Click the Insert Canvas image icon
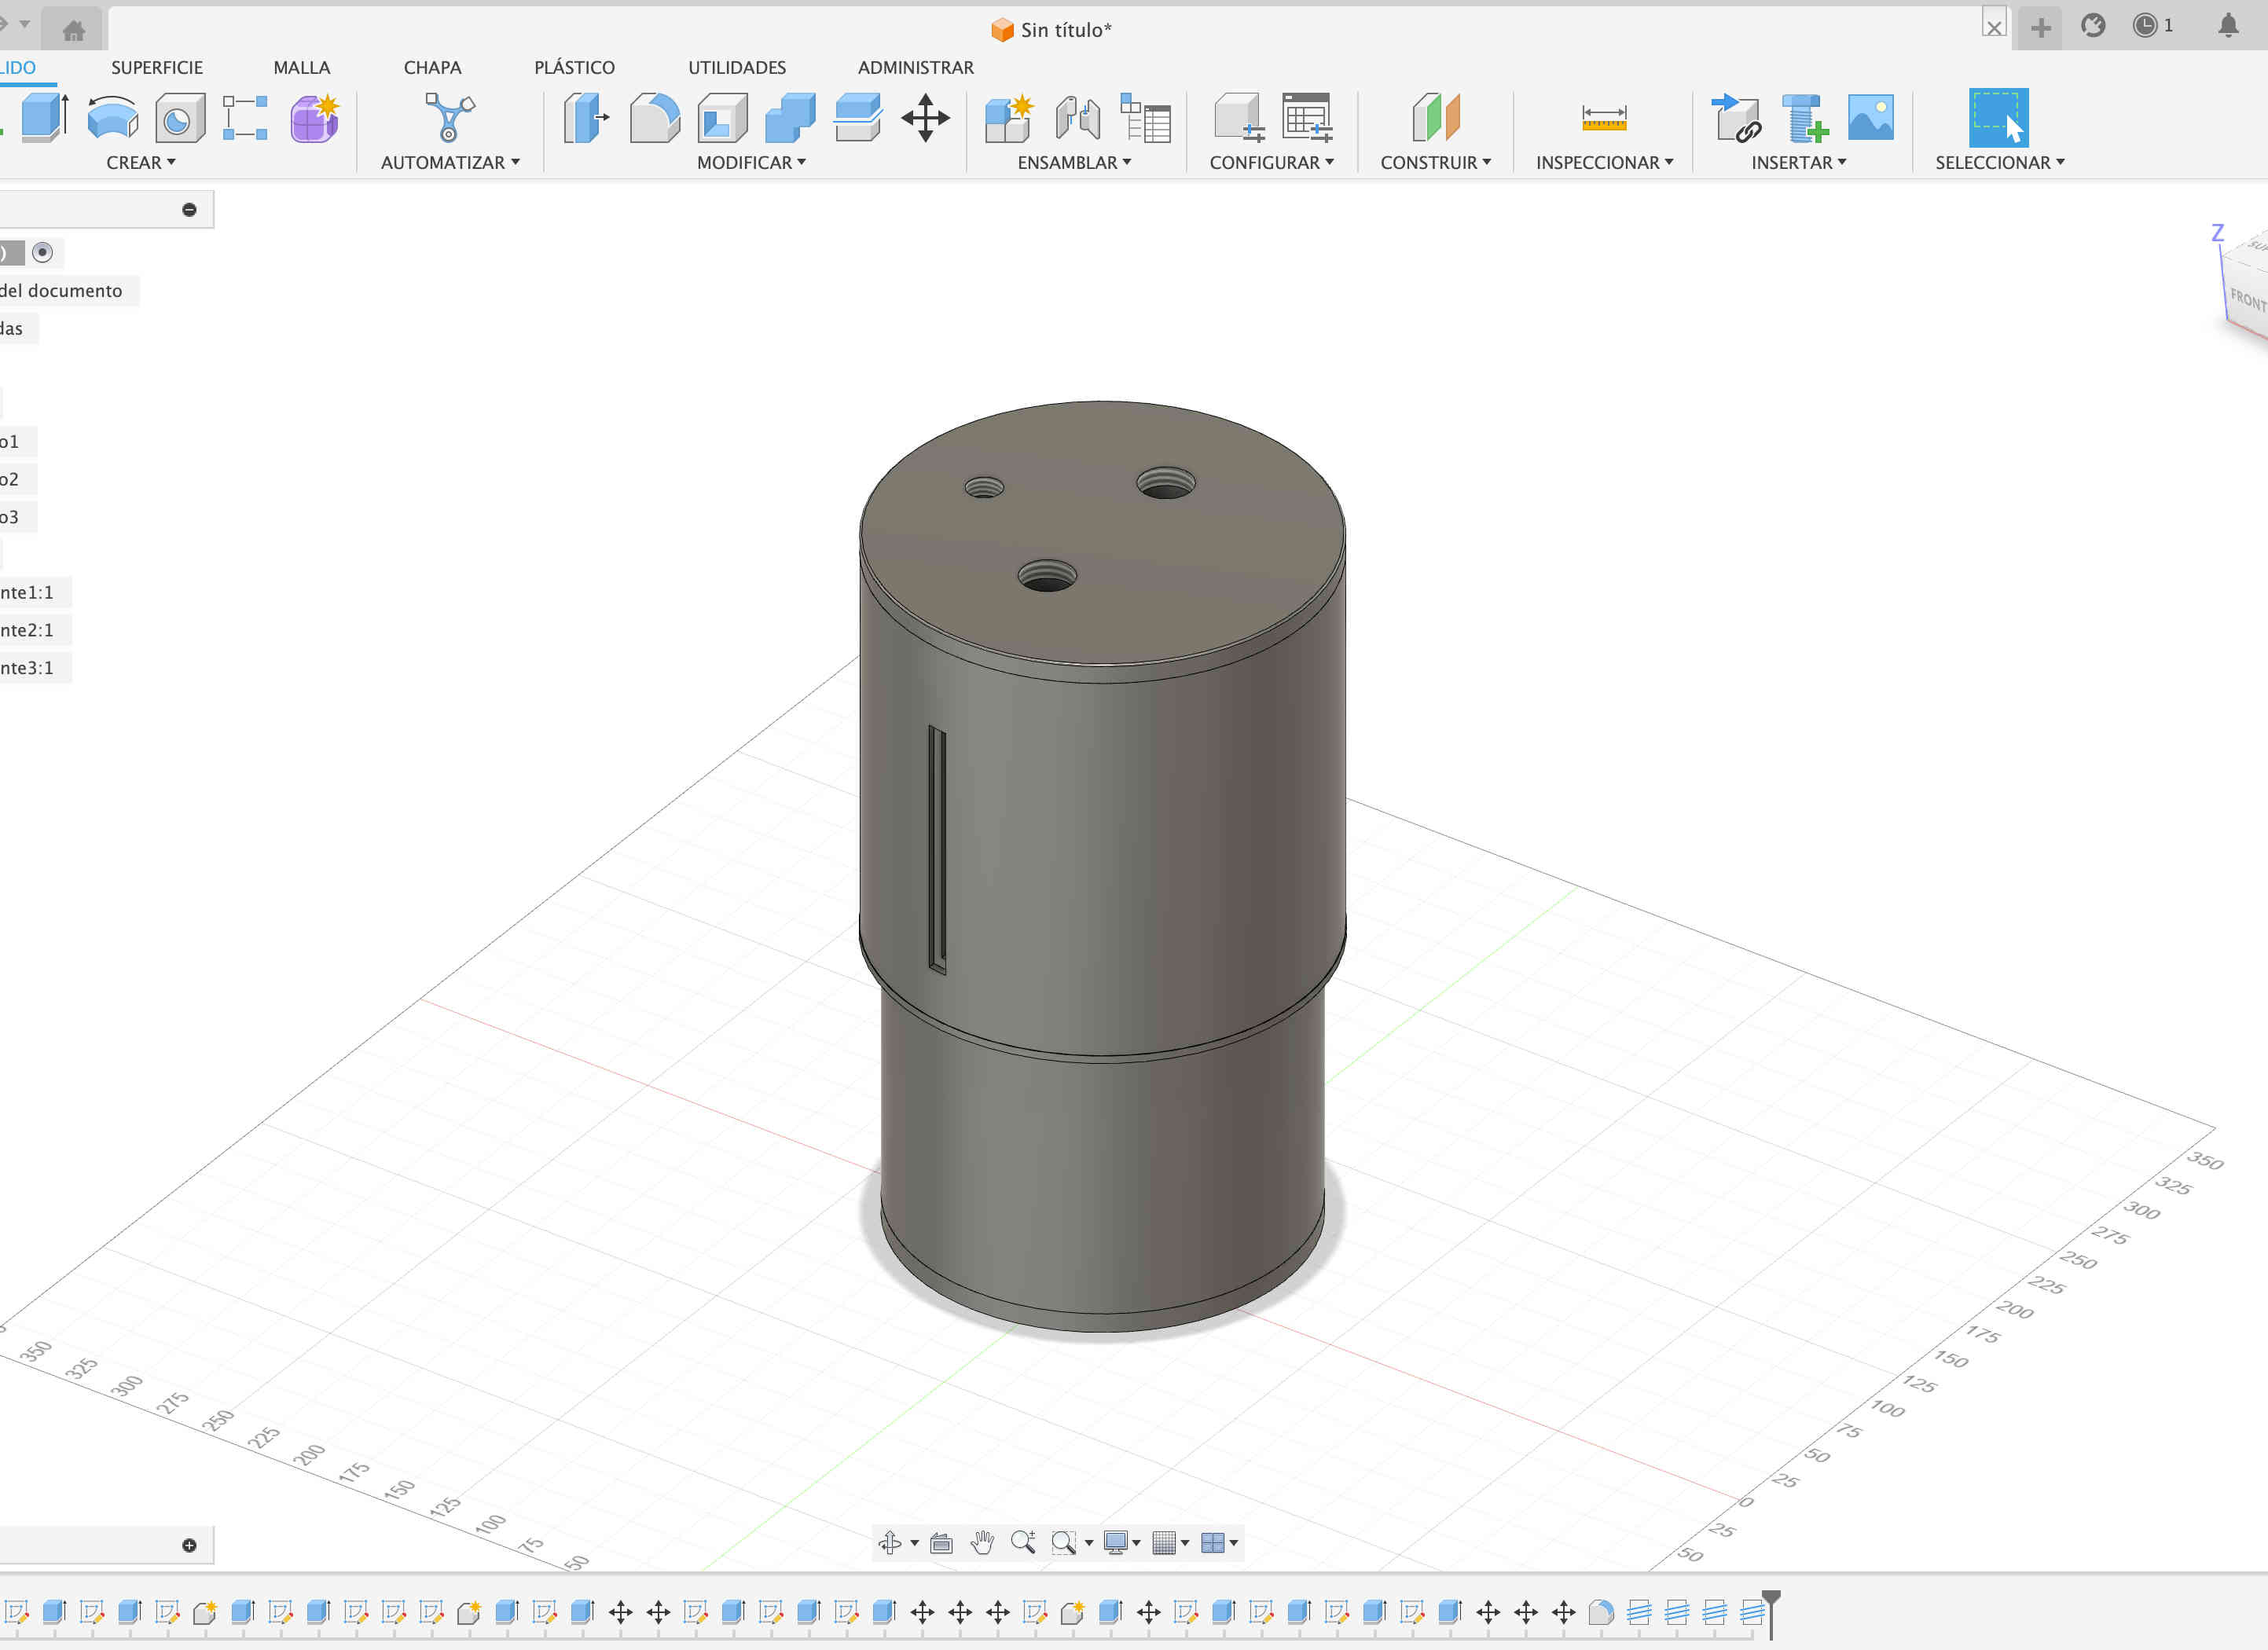Image resolution: width=2268 pixels, height=1650 pixels. click(x=1871, y=117)
